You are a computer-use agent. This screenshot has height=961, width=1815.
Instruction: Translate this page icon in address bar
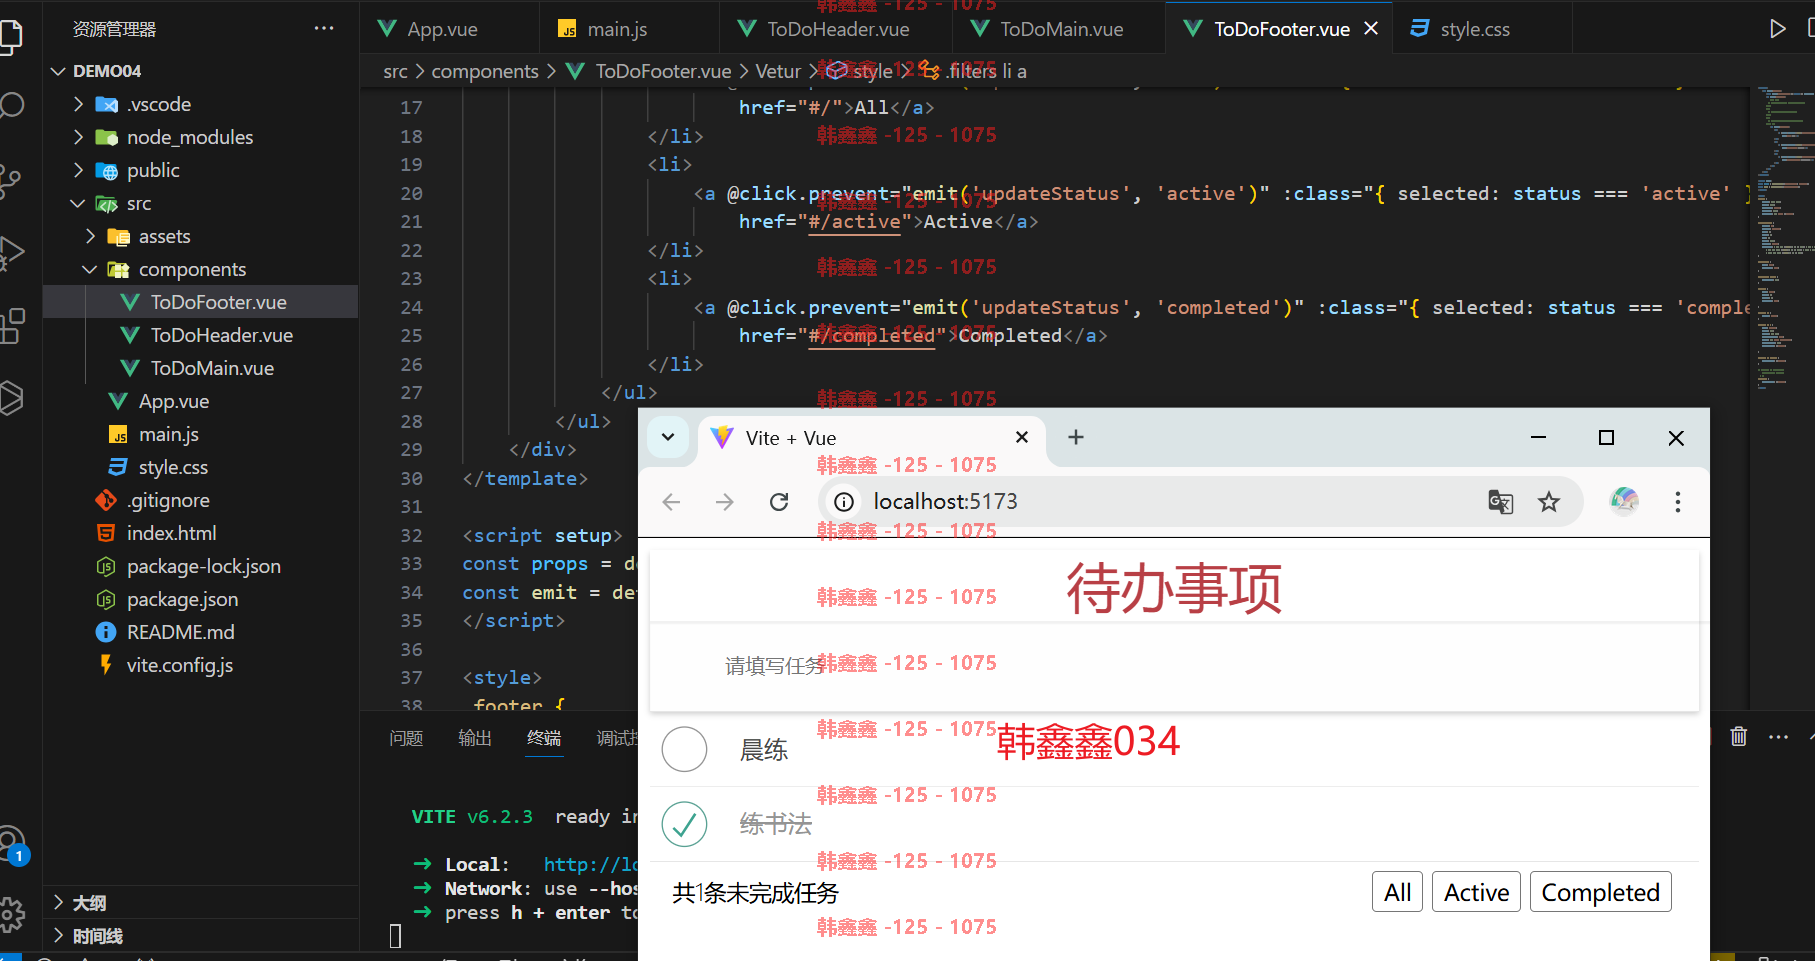1500,501
